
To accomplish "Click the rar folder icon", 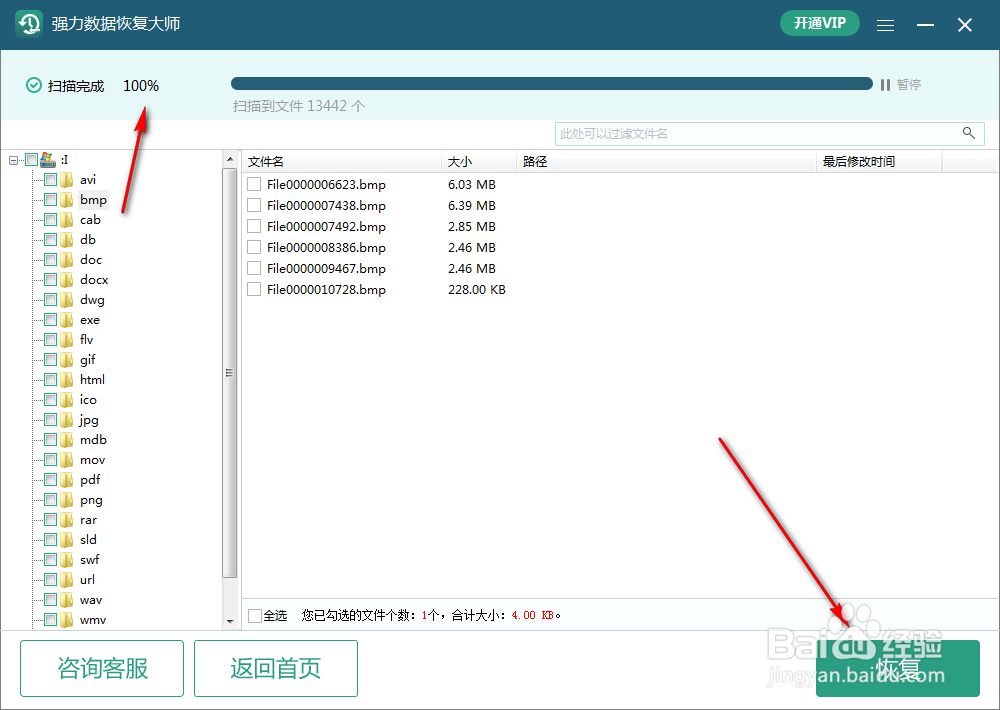I will (67, 520).
